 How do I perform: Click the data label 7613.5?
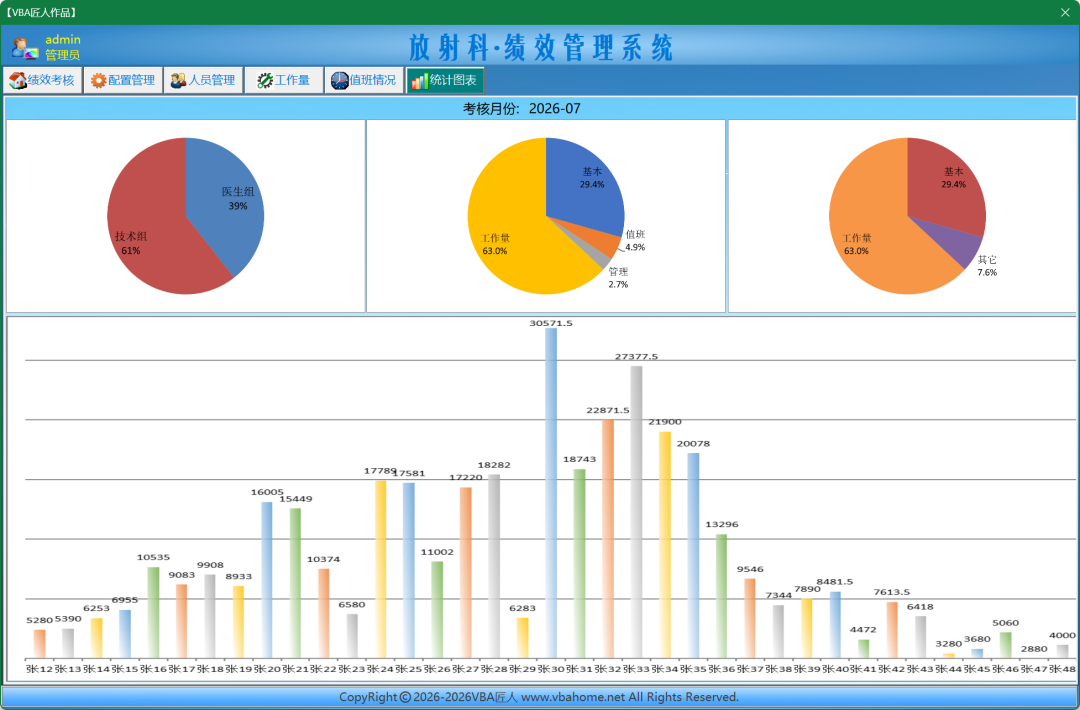pos(892,592)
